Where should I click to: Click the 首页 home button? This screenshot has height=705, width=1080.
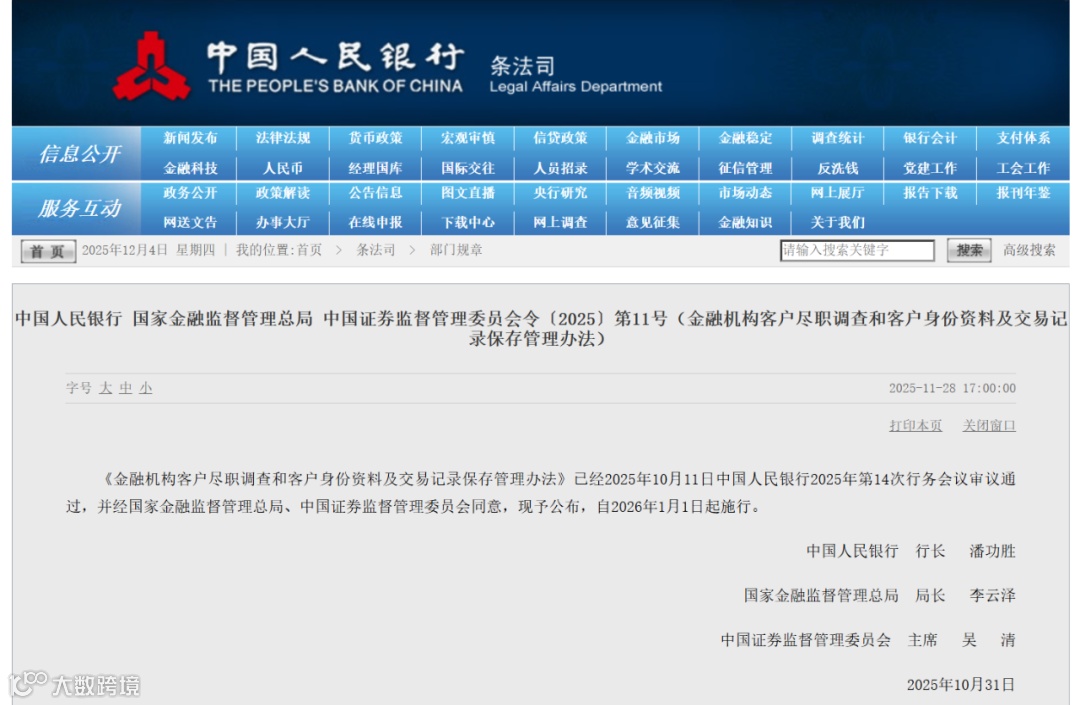48,251
